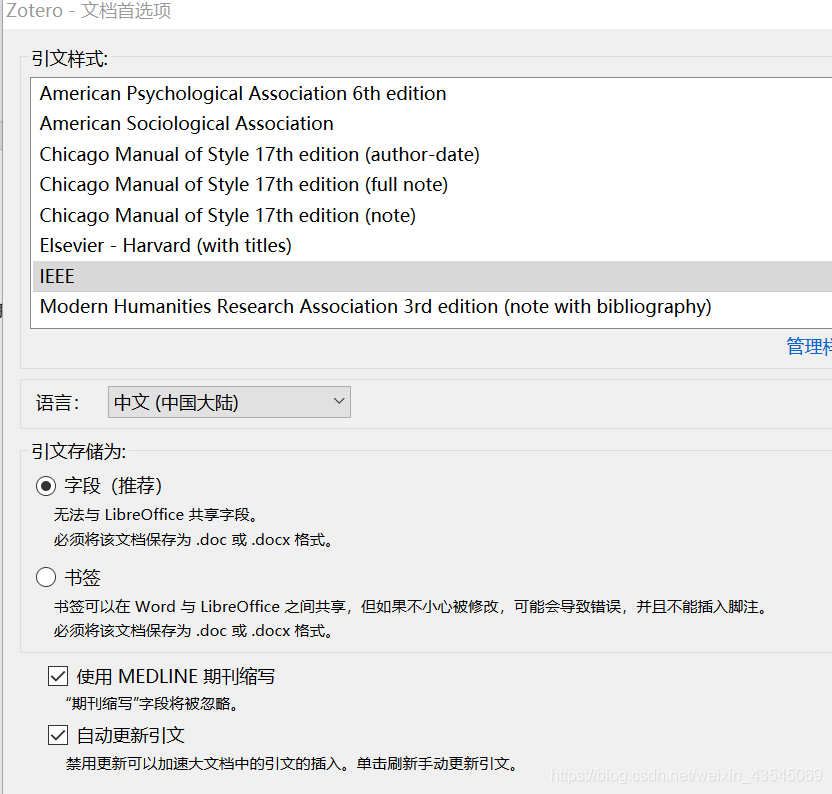The image size is (832, 794).
Task: Select the 字段 (推荐) radio option
Action: coord(46,486)
